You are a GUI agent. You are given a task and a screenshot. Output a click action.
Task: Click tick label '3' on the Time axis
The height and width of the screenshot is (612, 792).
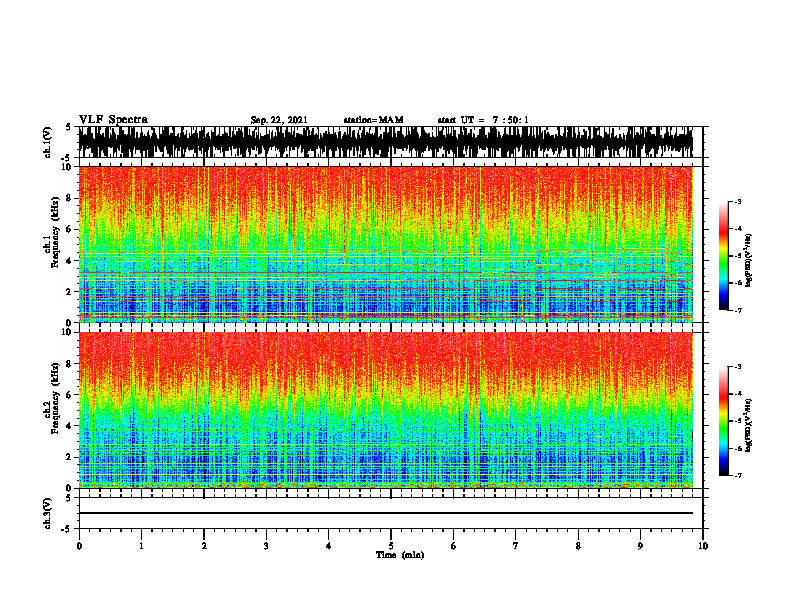(x=266, y=546)
